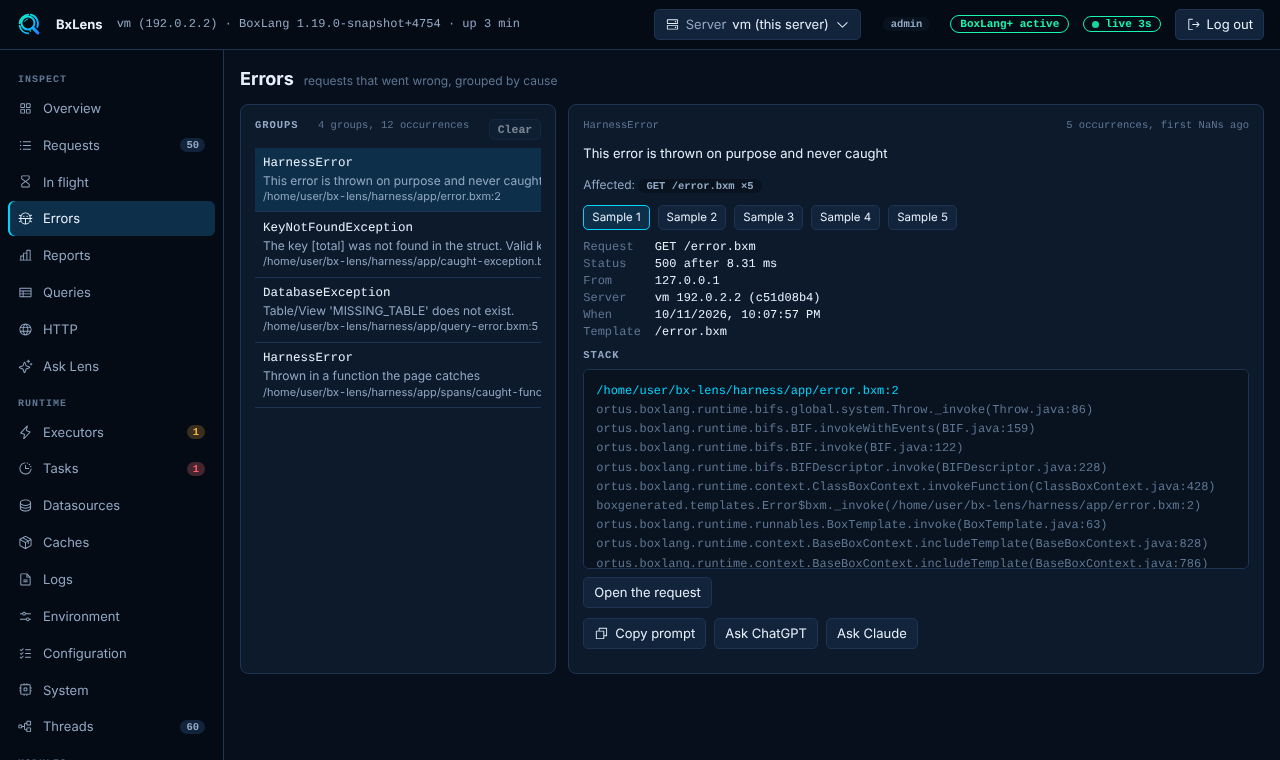Click the error.bxm:2 stack trace top line
This screenshot has height=760, width=1280.
747,390
